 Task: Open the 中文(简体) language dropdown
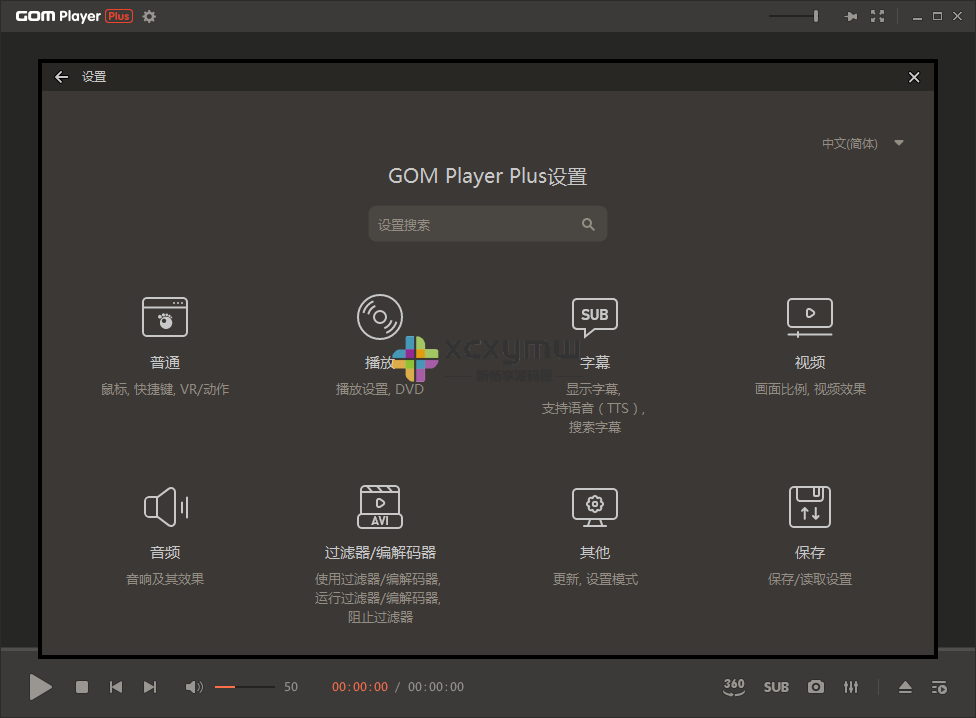click(860, 143)
